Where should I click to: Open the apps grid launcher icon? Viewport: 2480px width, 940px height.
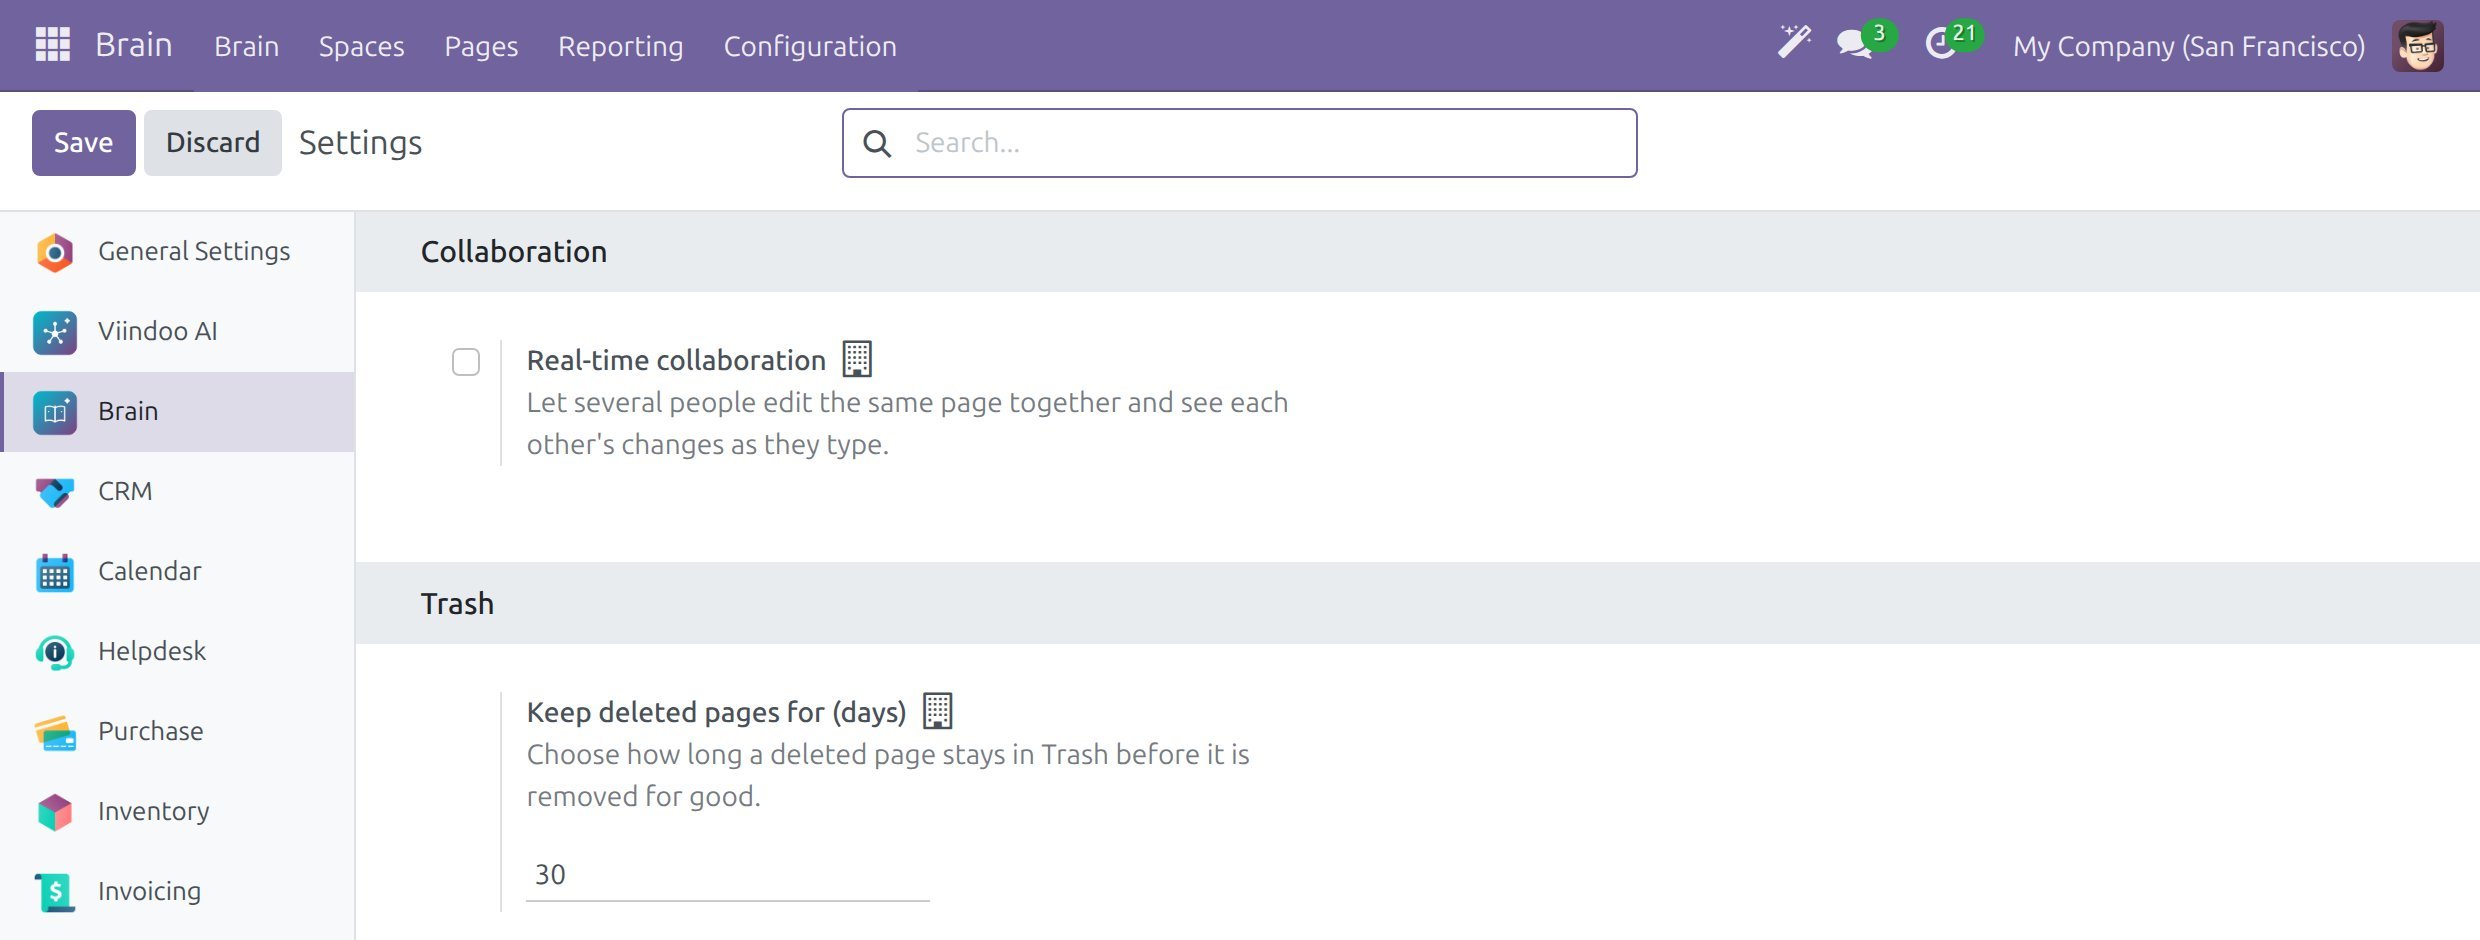53,45
